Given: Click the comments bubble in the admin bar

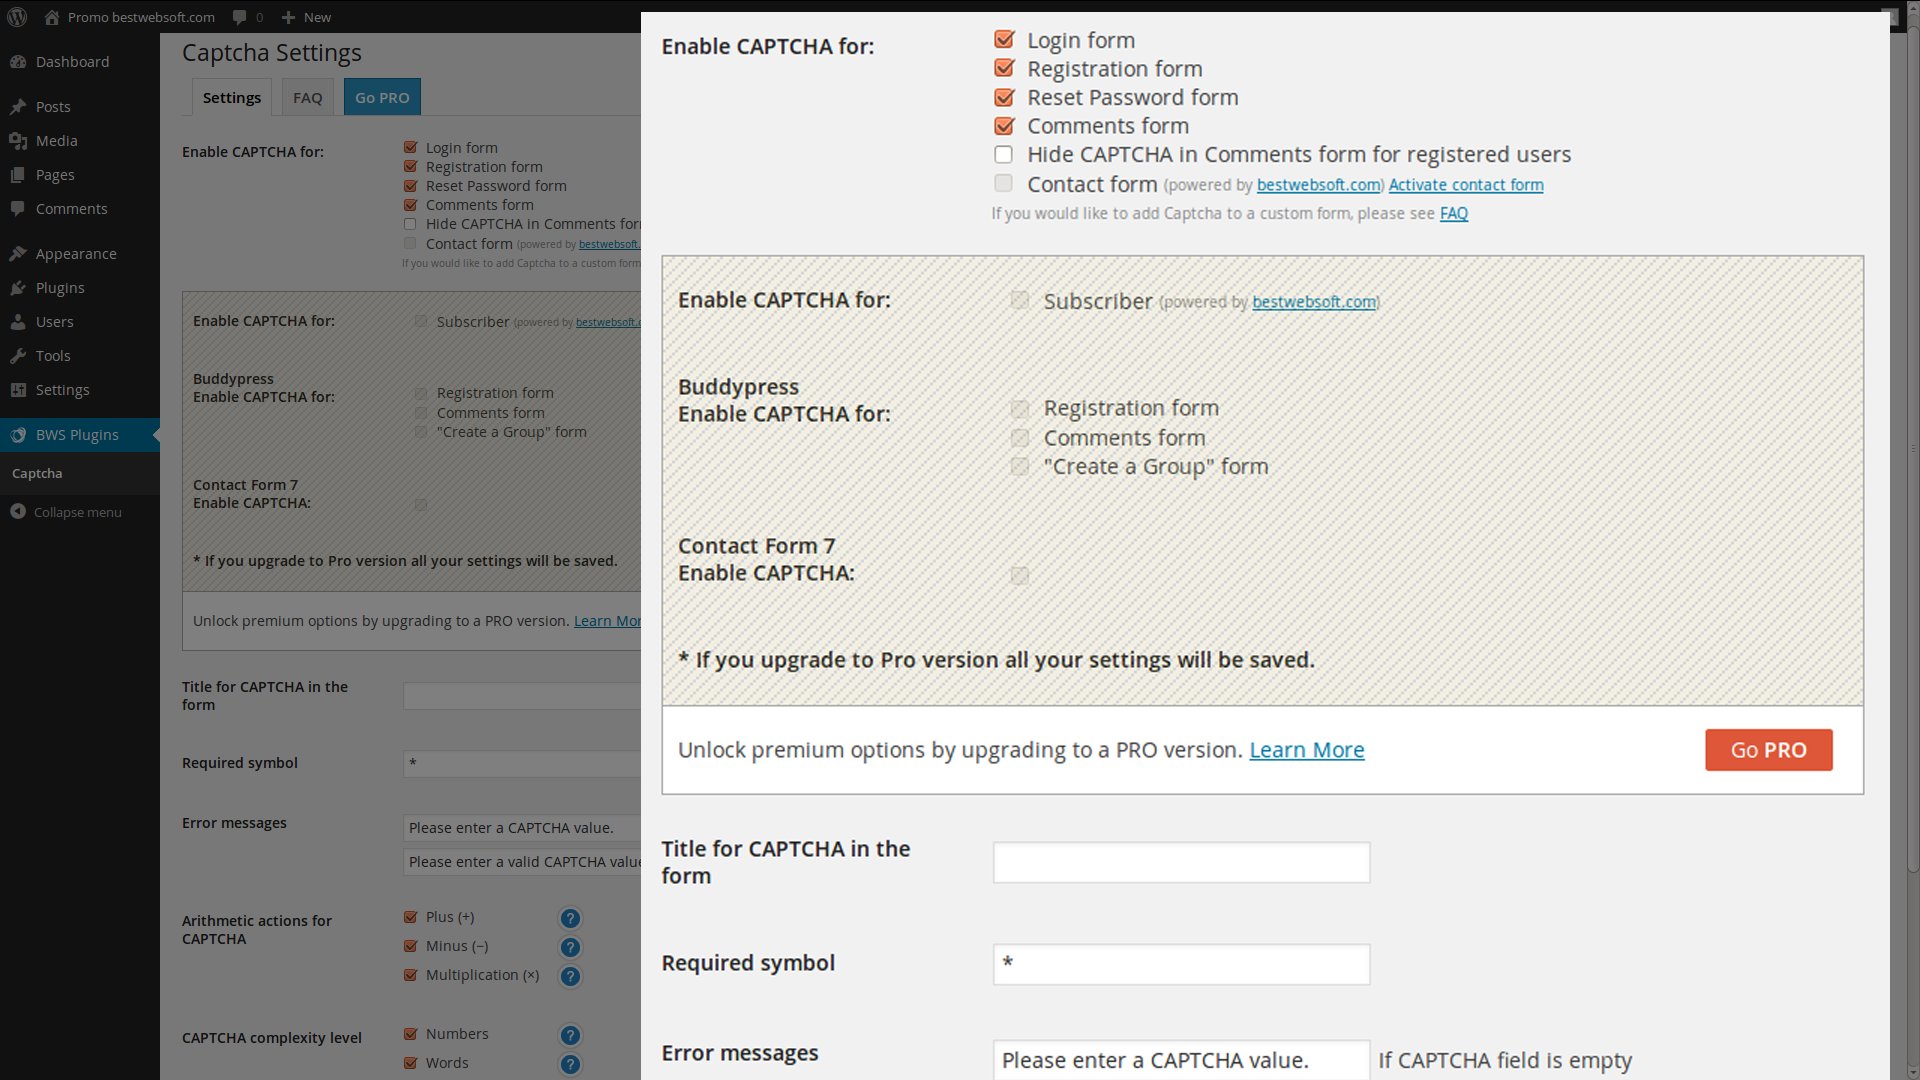Looking at the screenshot, I should click(x=240, y=17).
